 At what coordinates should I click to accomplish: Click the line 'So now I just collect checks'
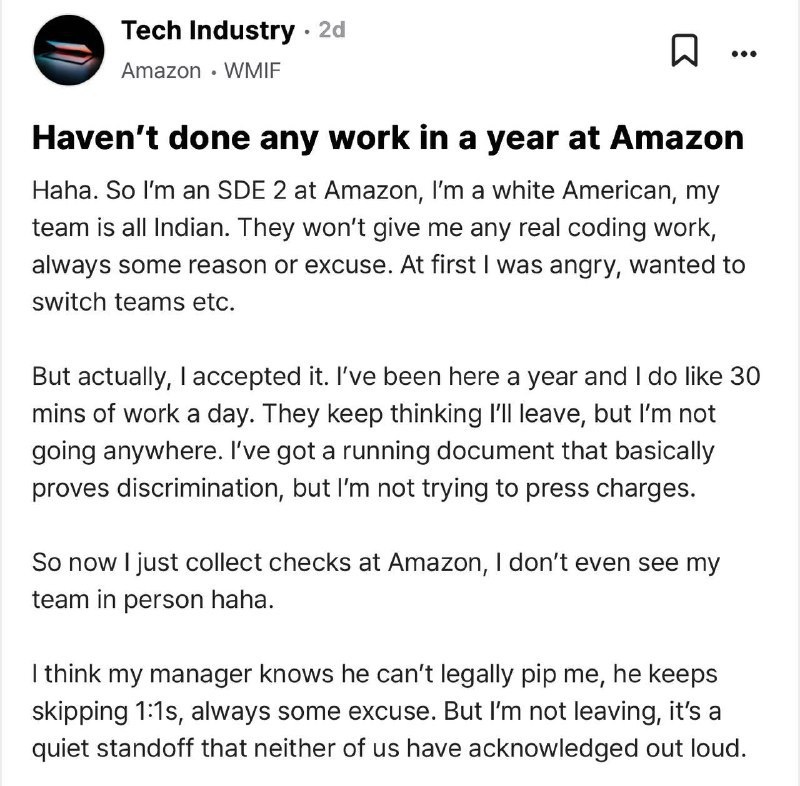tap(376, 563)
